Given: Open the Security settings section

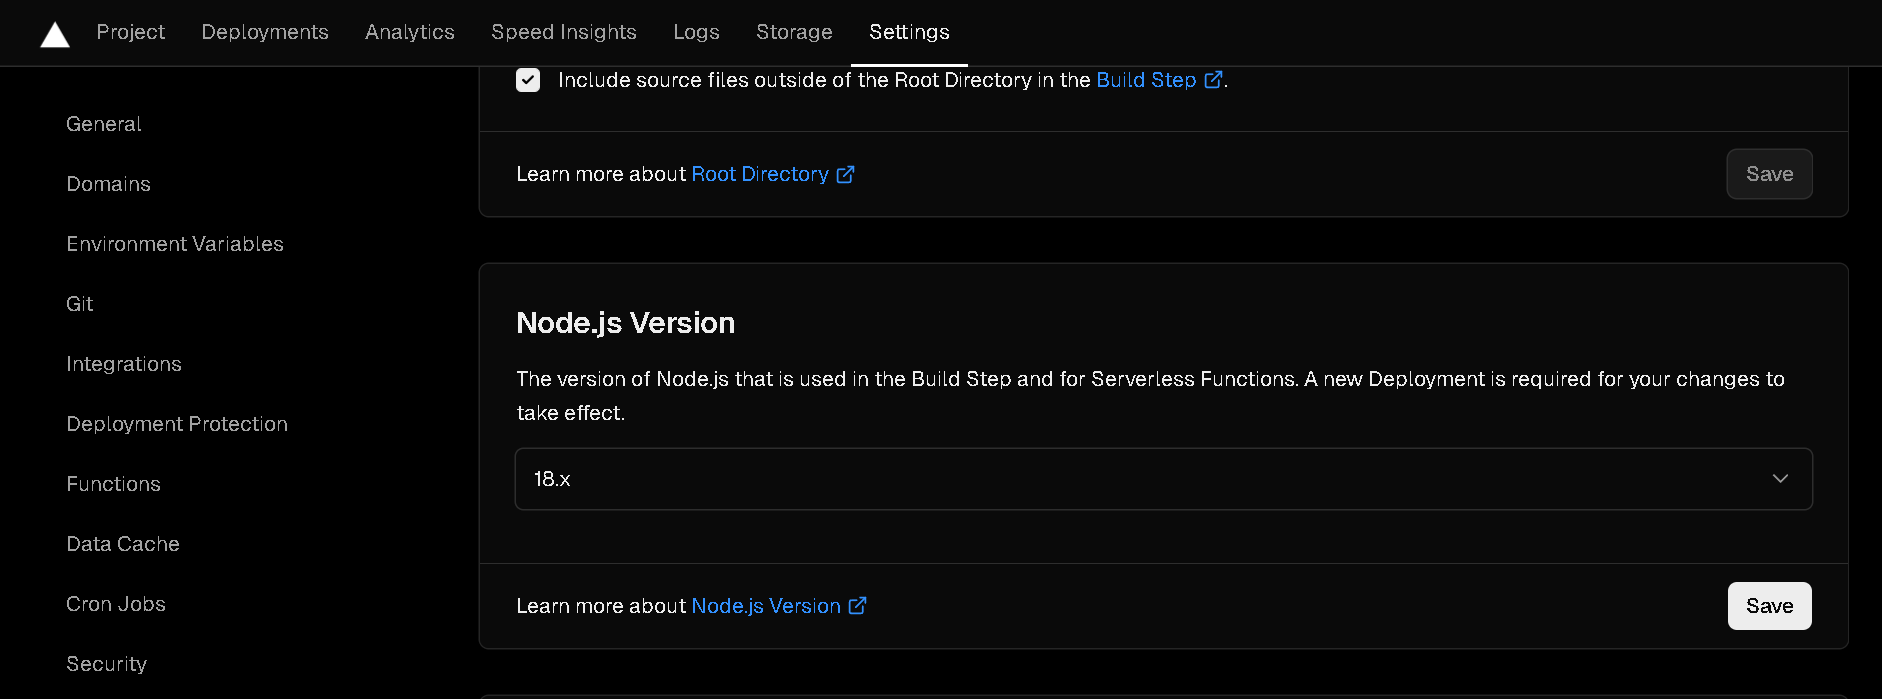Looking at the screenshot, I should 106,663.
